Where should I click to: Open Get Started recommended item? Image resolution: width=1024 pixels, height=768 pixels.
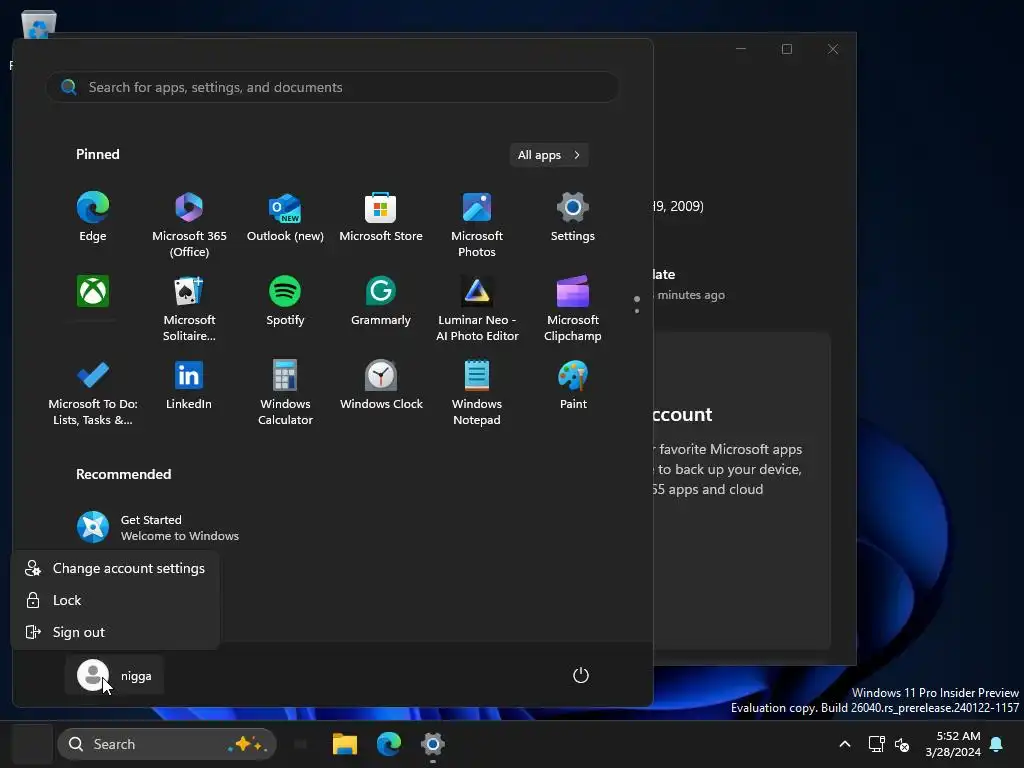pos(158,528)
